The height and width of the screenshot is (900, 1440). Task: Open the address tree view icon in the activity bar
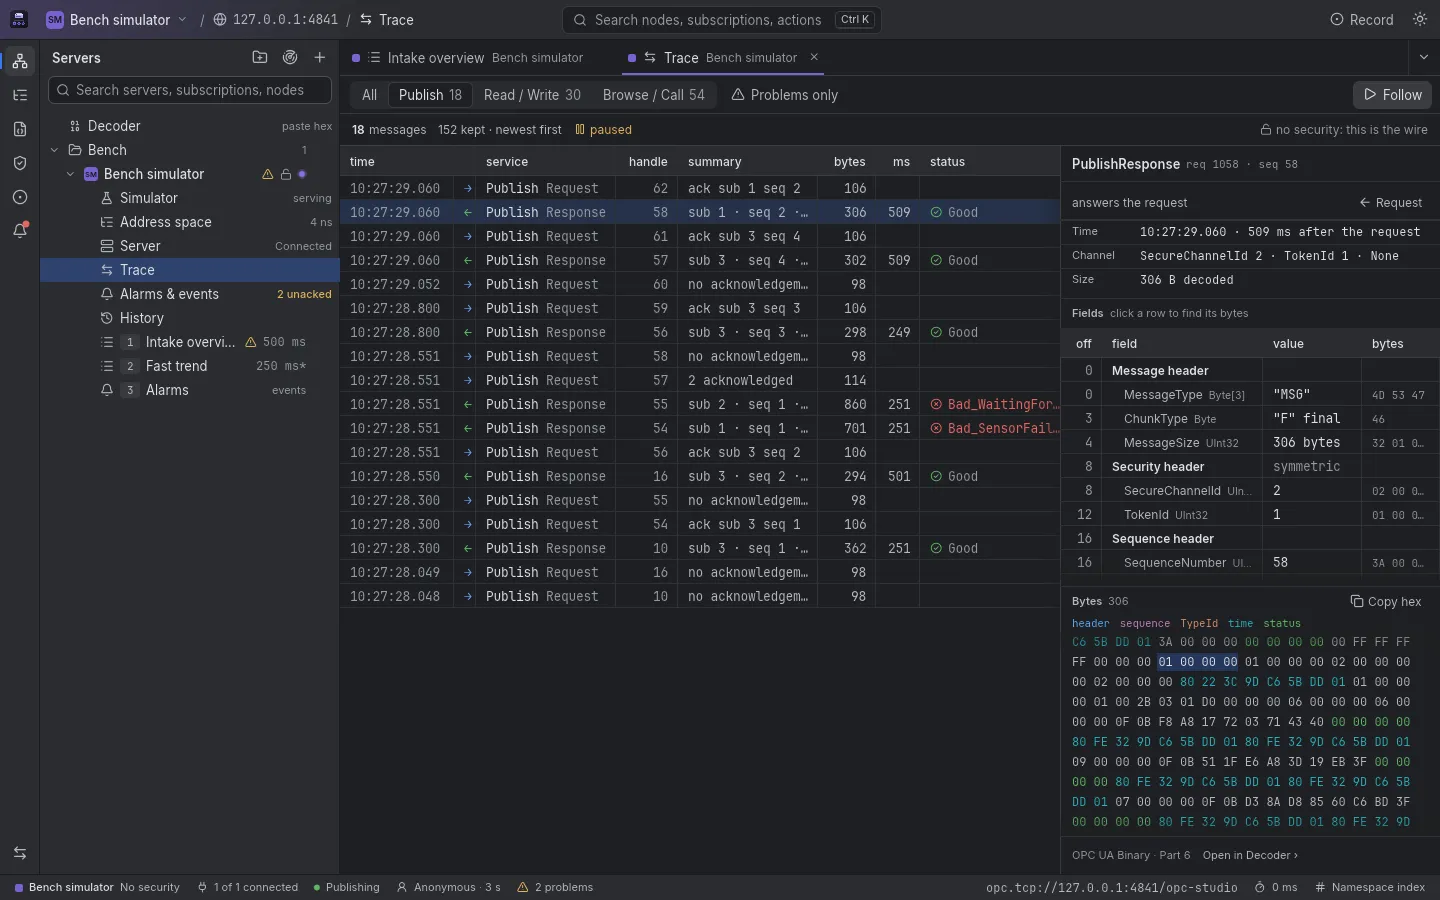[x=20, y=95]
